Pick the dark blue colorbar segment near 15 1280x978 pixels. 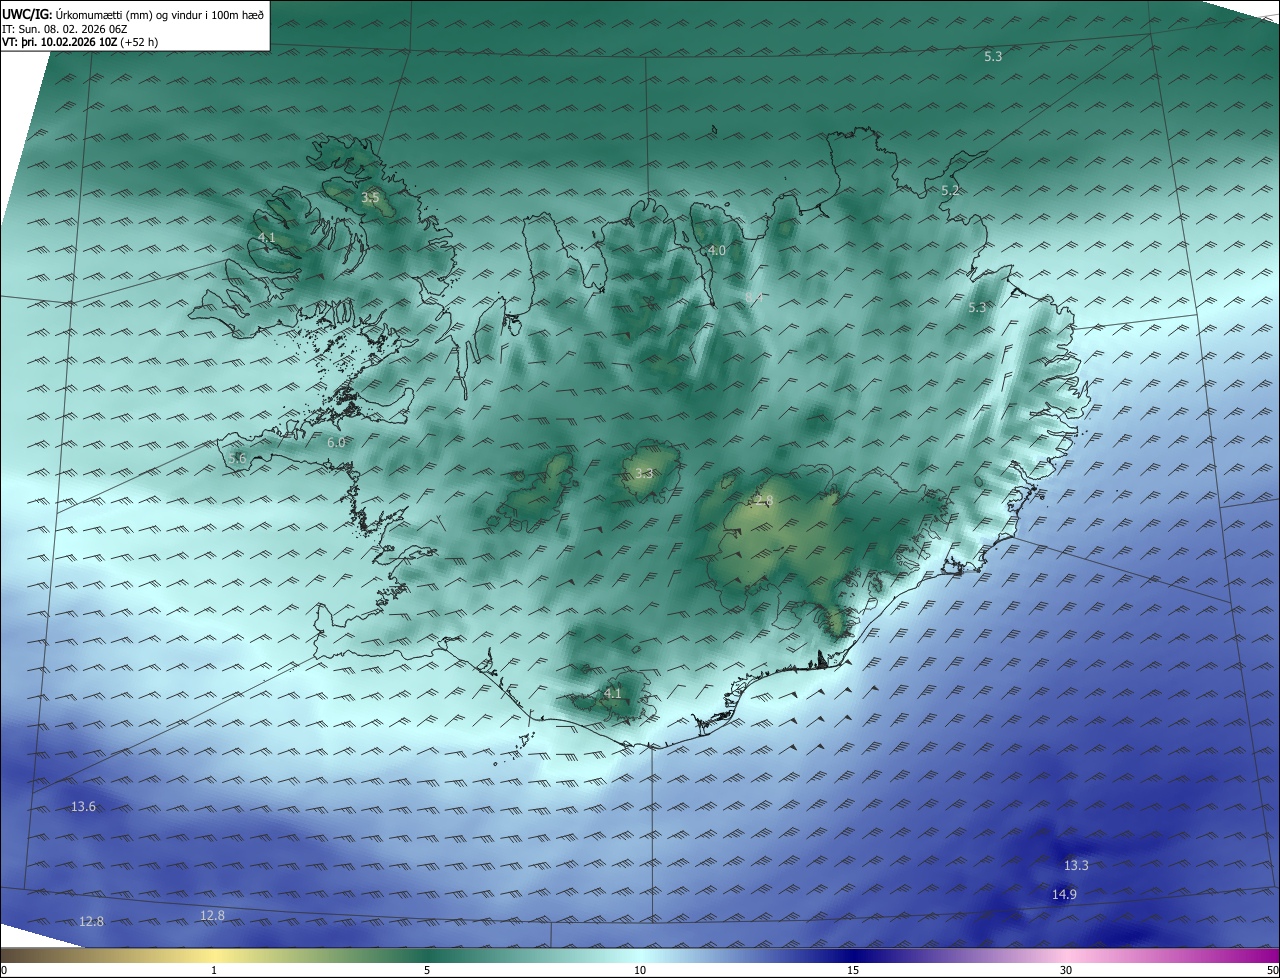click(x=853, y=955)
